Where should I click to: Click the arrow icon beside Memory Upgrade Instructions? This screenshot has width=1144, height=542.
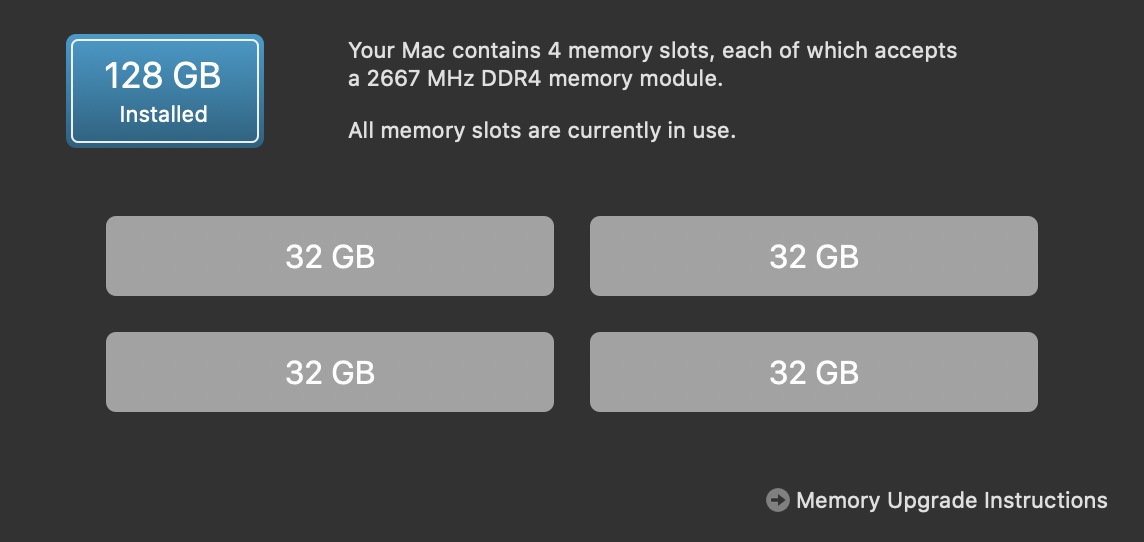pyautogui.click(x=777, y=500)
